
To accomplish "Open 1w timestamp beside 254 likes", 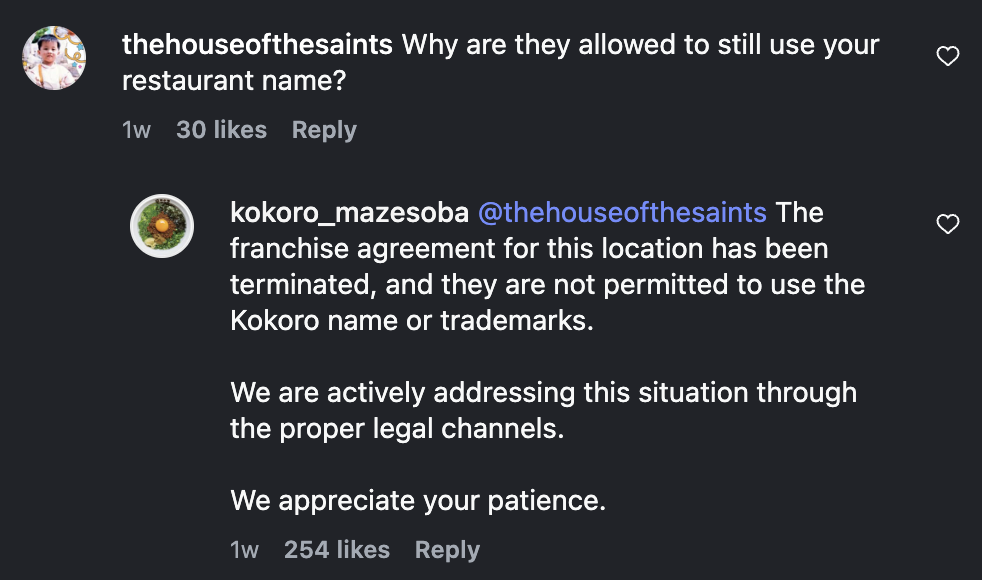I will 244,550.
